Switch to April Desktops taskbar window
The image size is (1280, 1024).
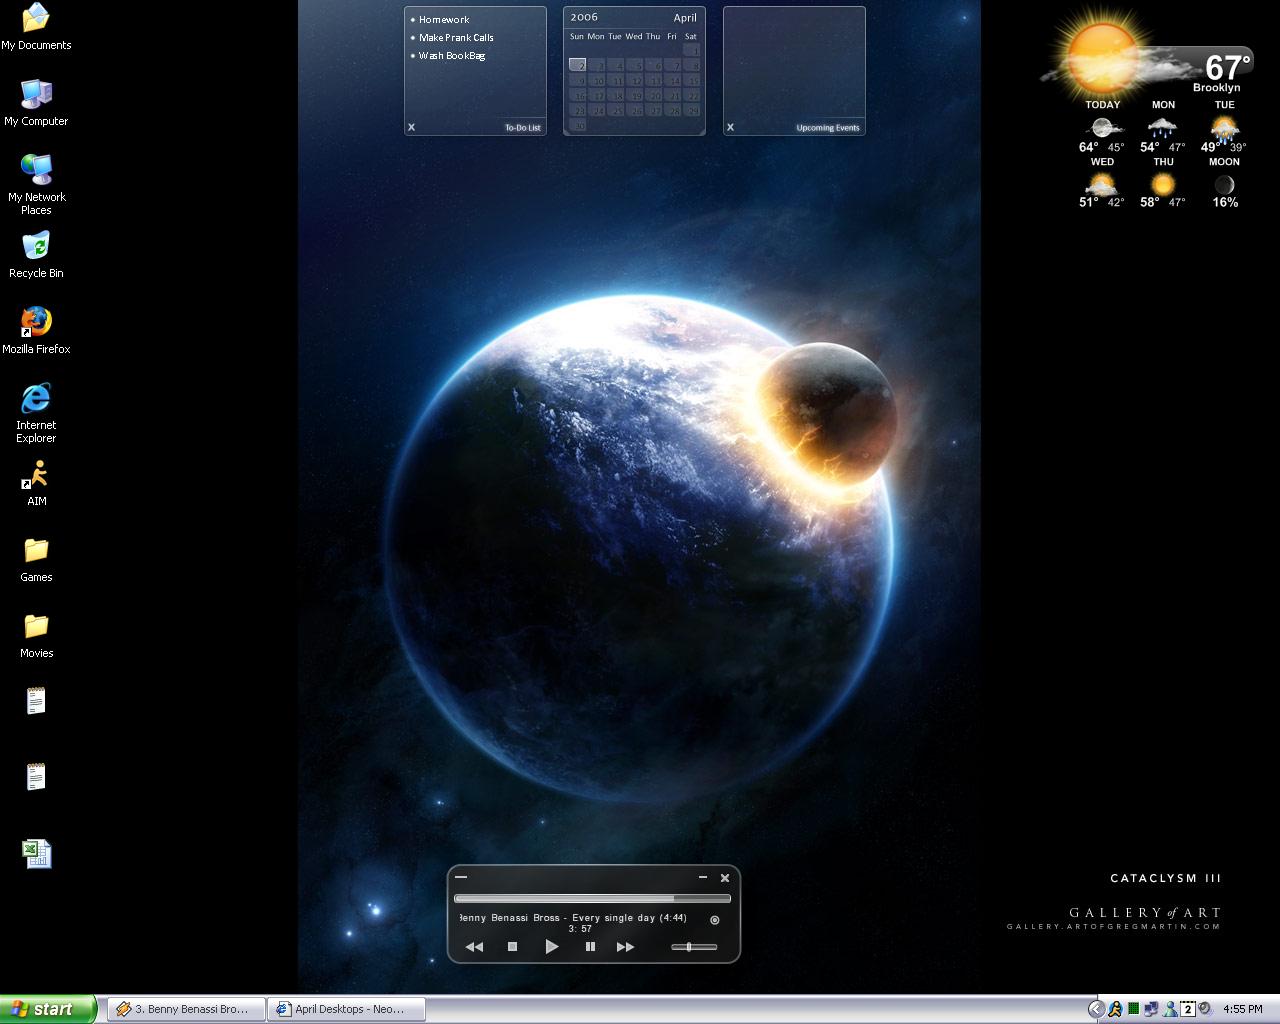tap(347, 1009)
